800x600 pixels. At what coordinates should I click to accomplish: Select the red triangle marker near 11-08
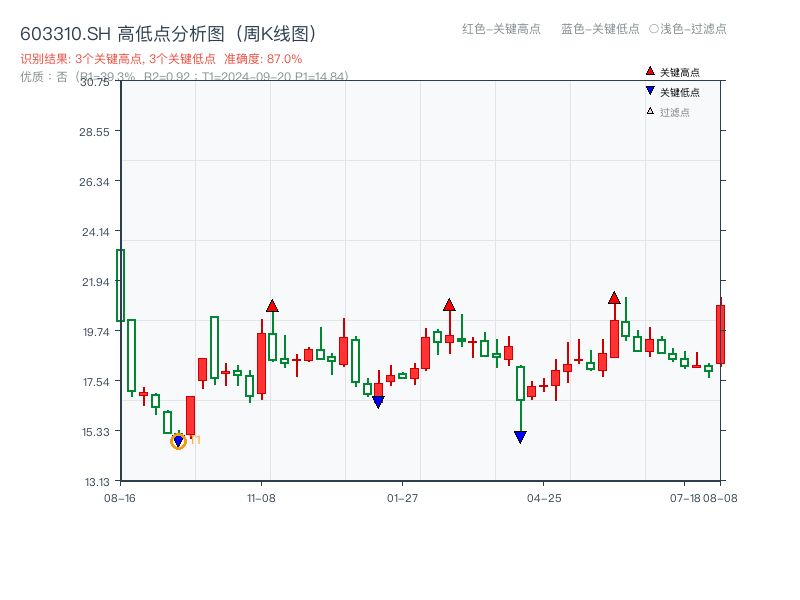coord(270,307)
